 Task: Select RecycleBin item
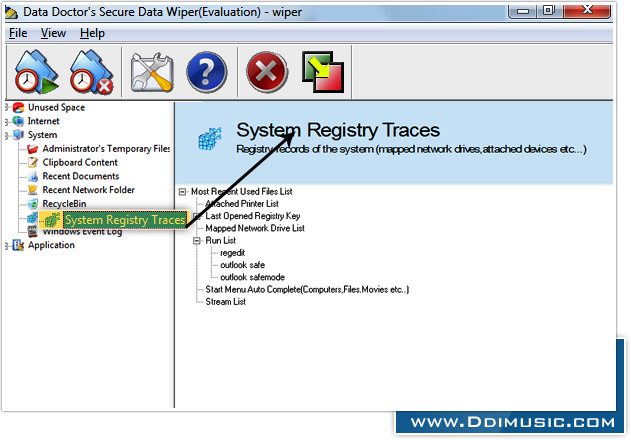64,204
